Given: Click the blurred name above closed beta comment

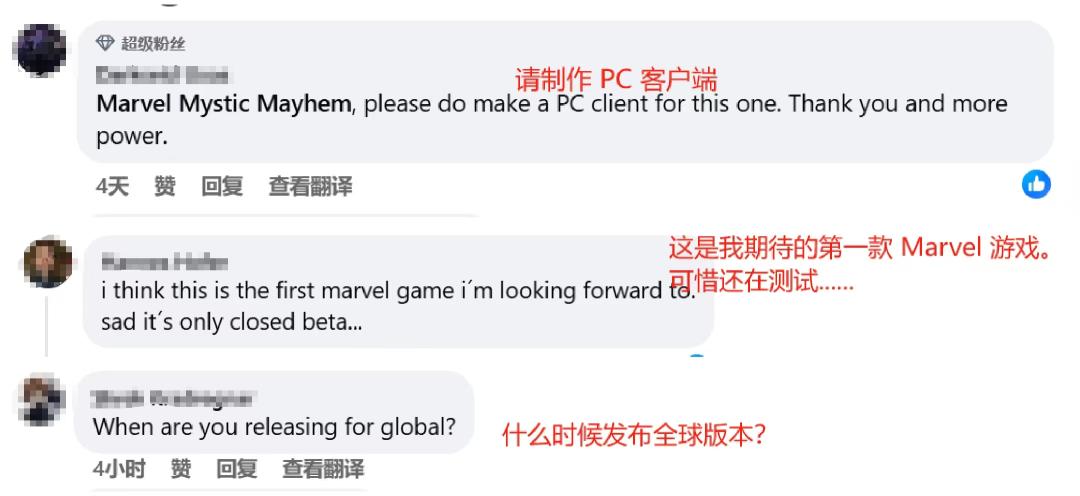Looking at the screenshot, I should (x=164, y=262).
